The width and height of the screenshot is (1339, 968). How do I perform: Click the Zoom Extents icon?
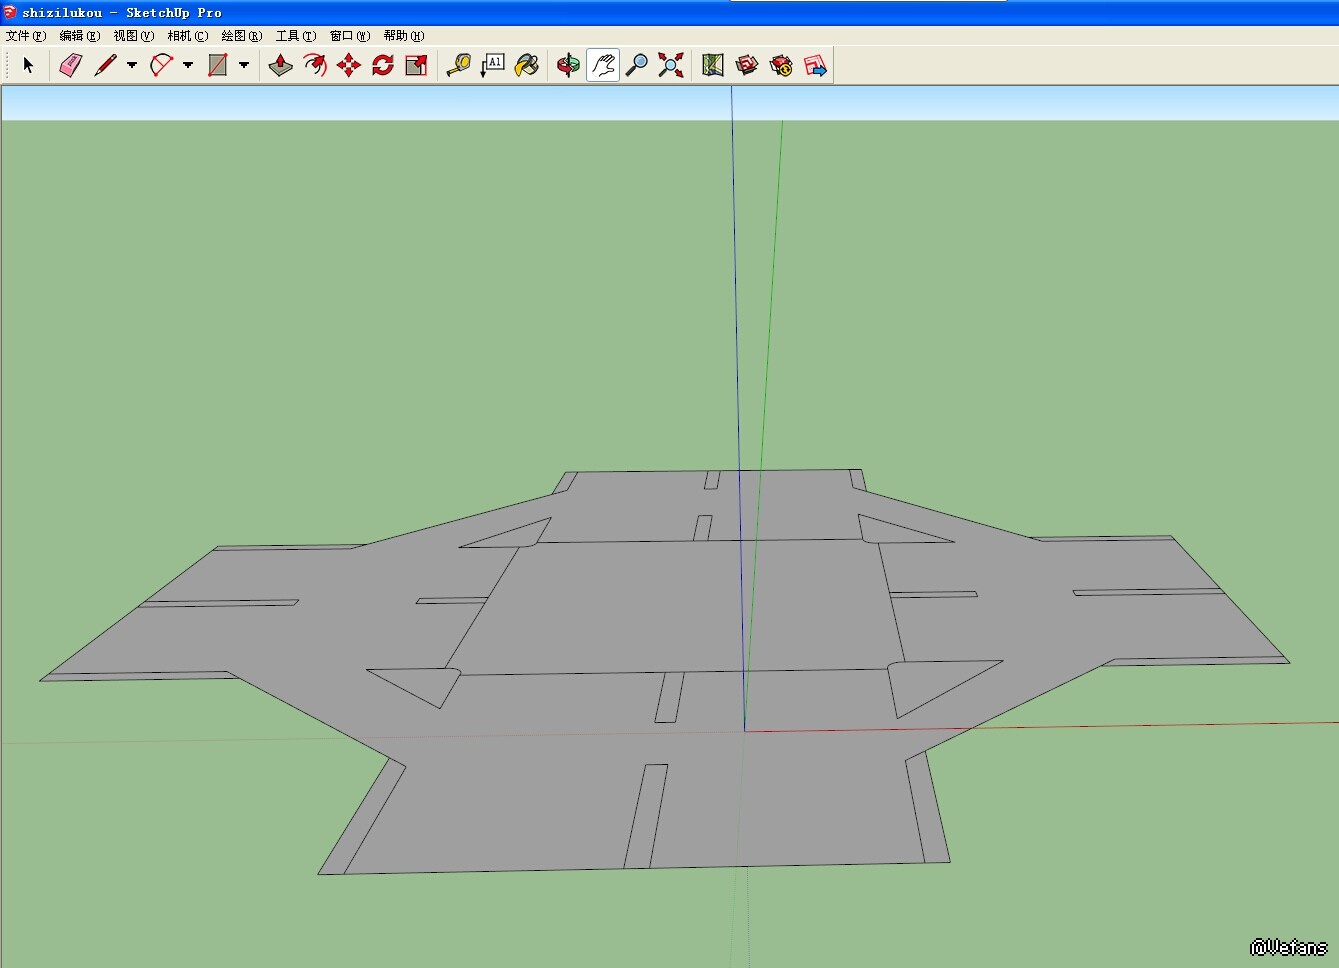[x=671, y=65]
